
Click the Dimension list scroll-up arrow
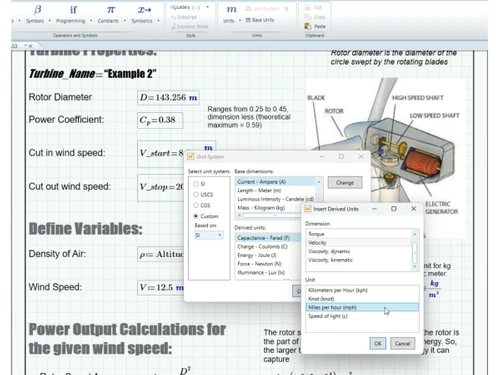click(415, 234)
